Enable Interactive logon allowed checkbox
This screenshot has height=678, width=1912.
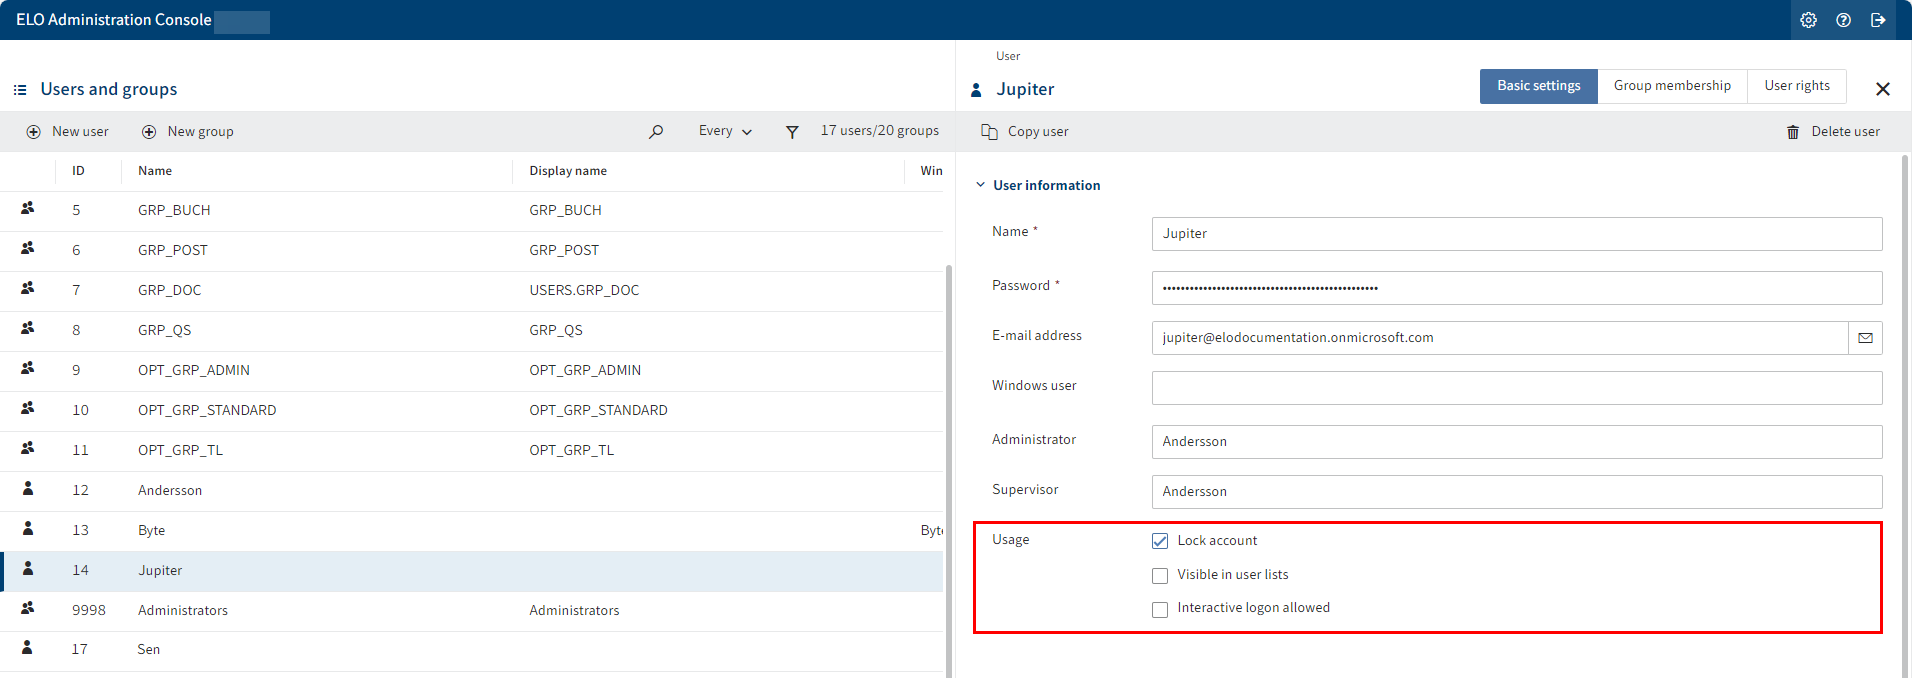coord(1160,610)
